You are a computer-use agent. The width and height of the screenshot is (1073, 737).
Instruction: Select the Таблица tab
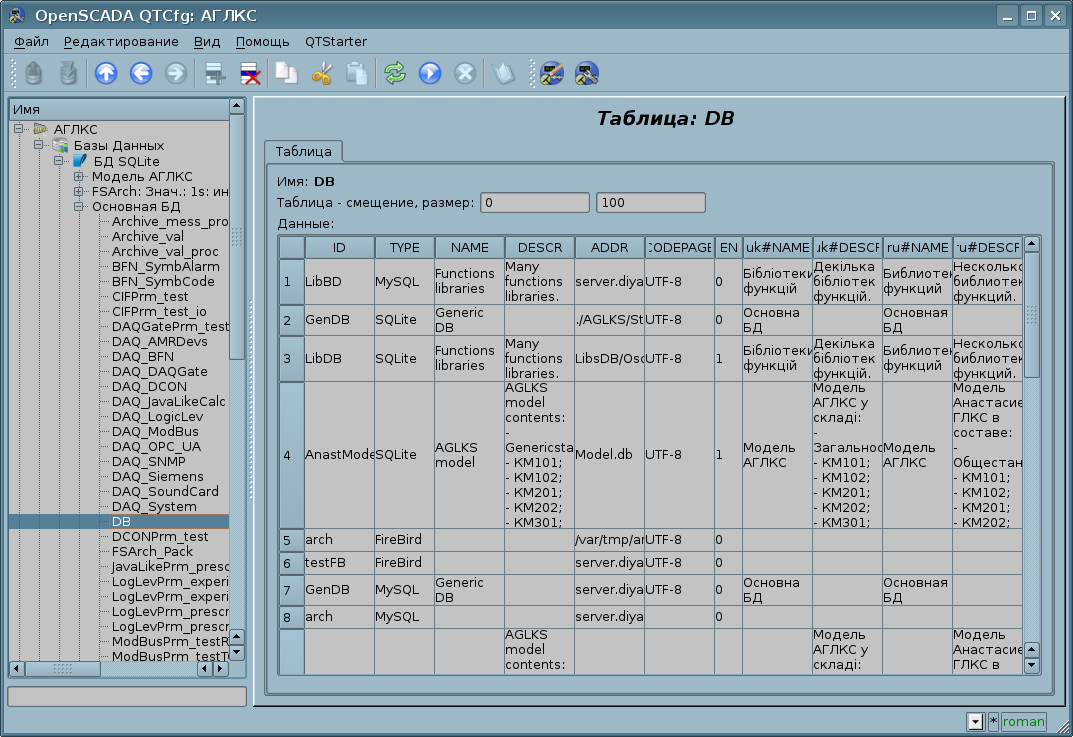(x=304, y=151)
